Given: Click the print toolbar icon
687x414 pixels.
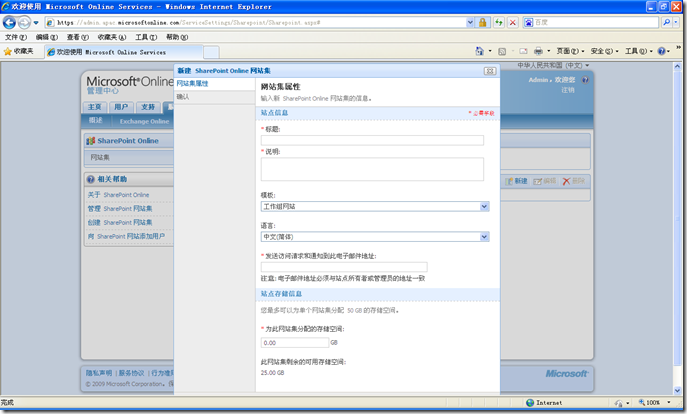Looking at the screenshot, I should pyautogui.click(x=538, y=51).
